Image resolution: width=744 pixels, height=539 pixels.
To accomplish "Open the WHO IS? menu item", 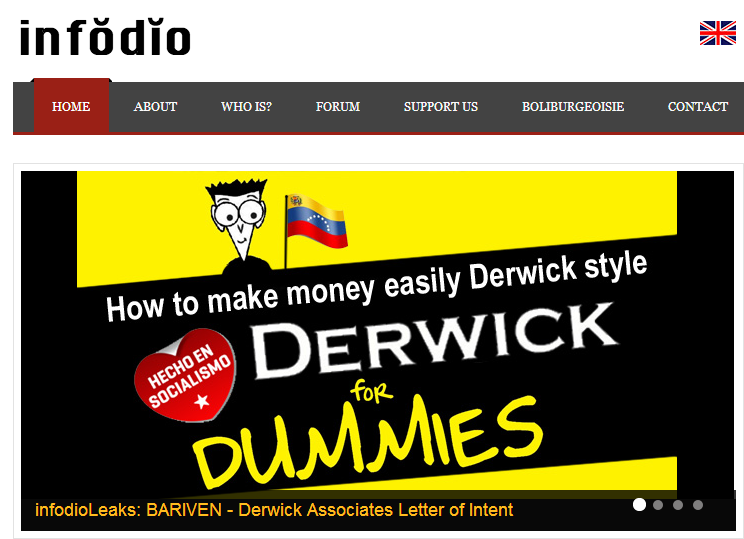I will coord(246,107).
